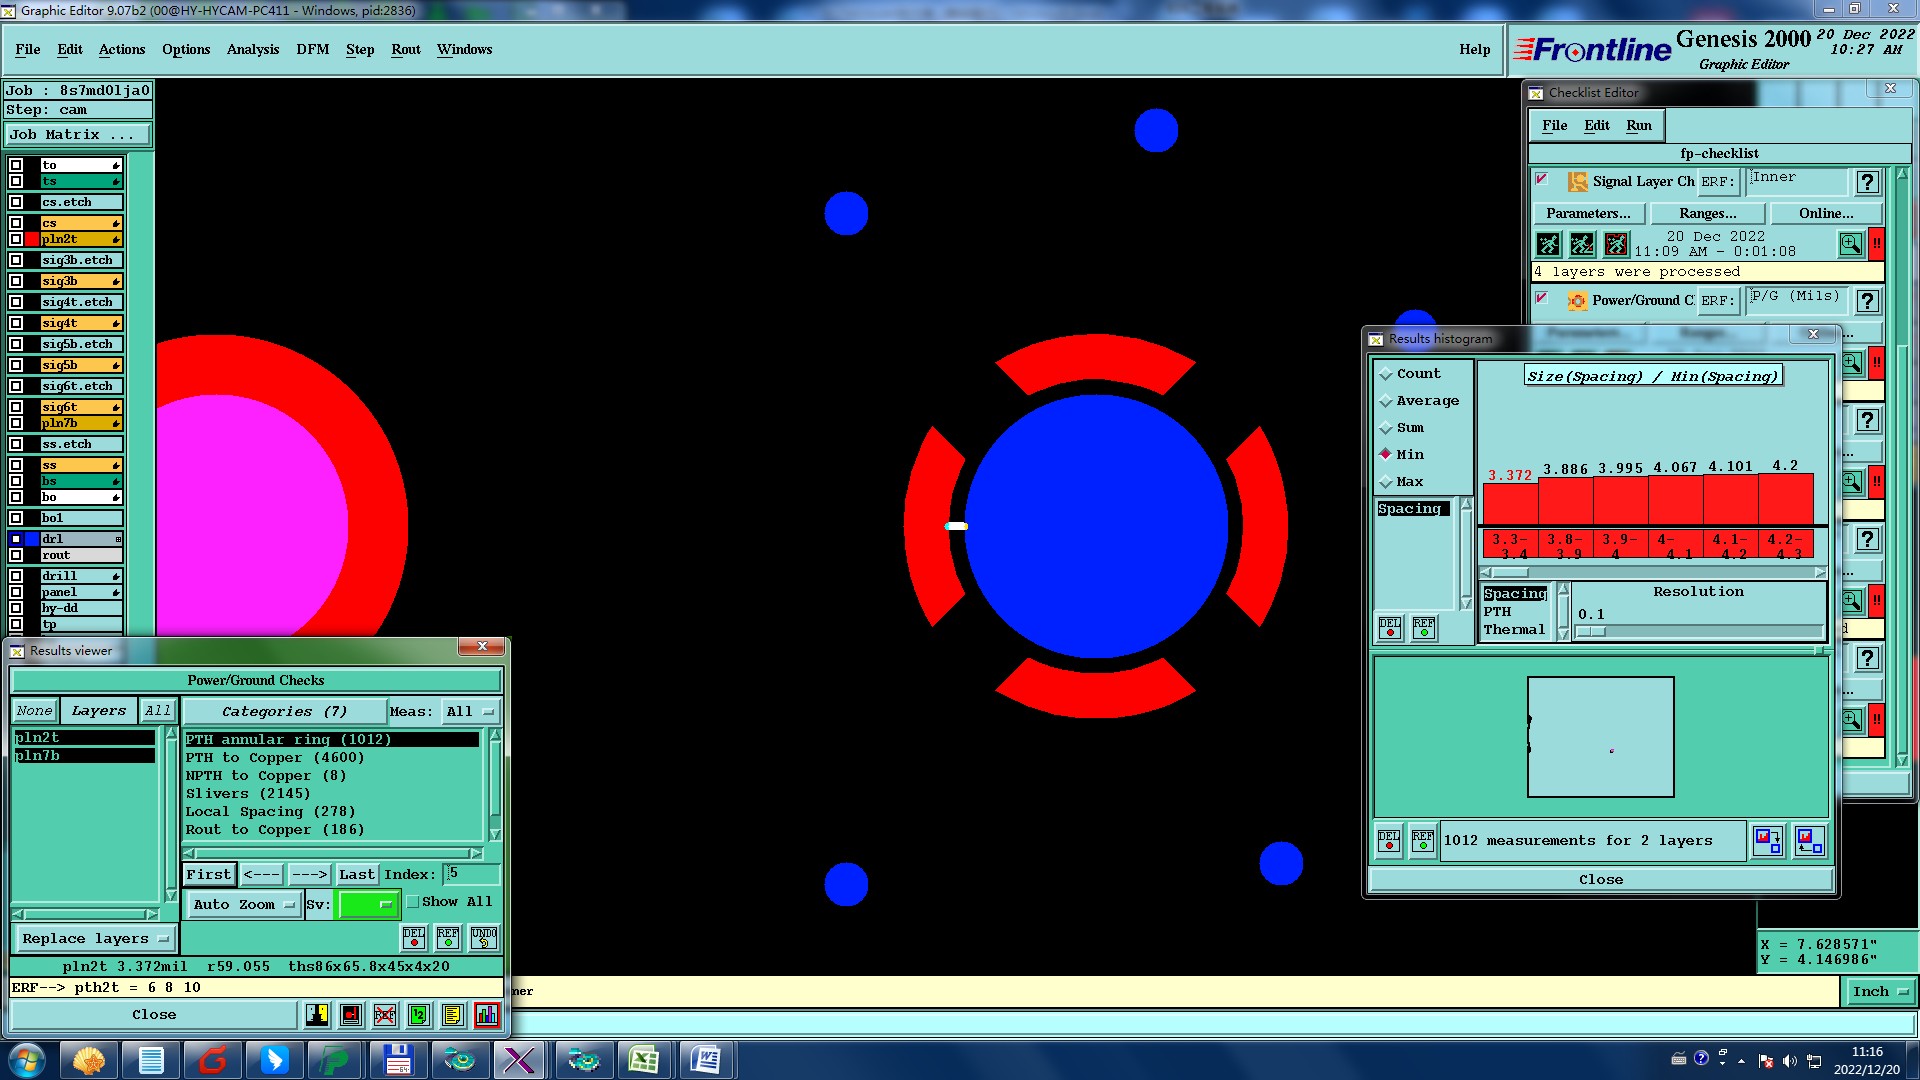The height and width of the screenshot is (1080, 1920).
Task: Open the Analysis menu
Action: point(253,50)
